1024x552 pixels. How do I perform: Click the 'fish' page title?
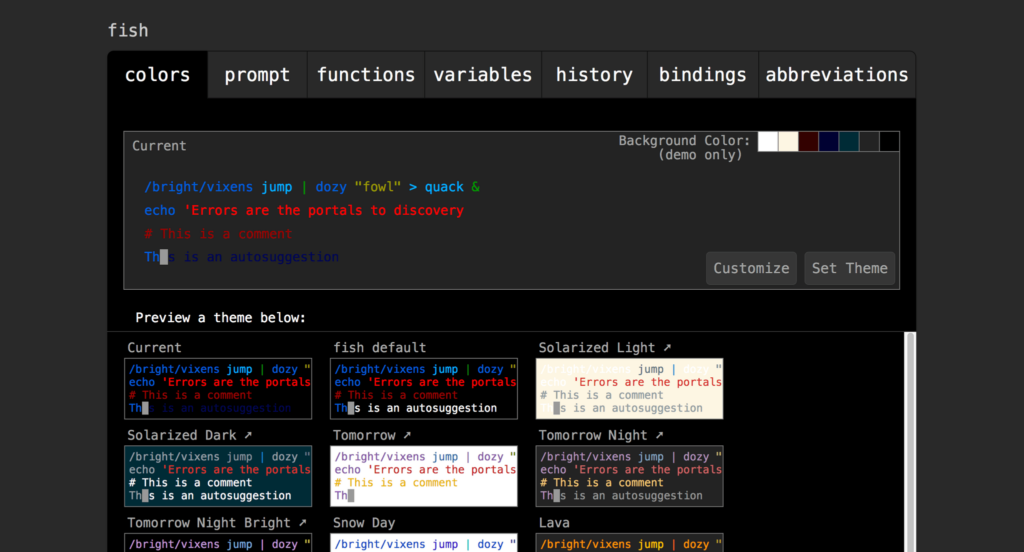click(x=128, y=31)
